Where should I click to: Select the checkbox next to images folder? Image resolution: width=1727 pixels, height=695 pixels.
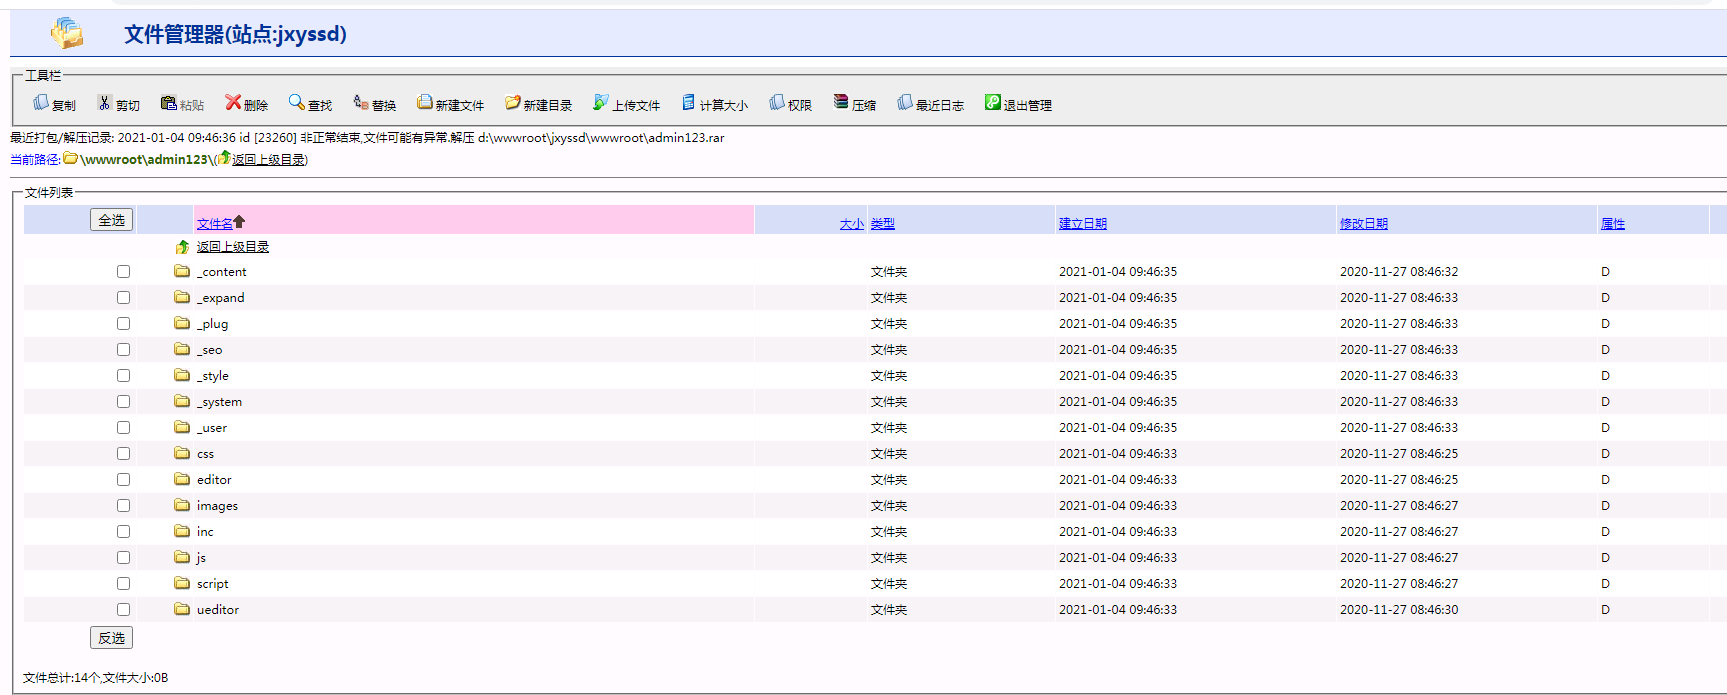click(x=123, y=506)
